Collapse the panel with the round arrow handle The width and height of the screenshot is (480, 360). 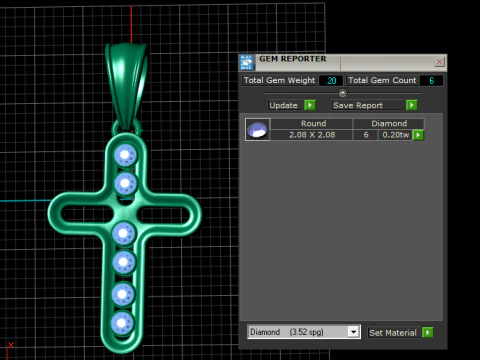(x=343, y=93)
